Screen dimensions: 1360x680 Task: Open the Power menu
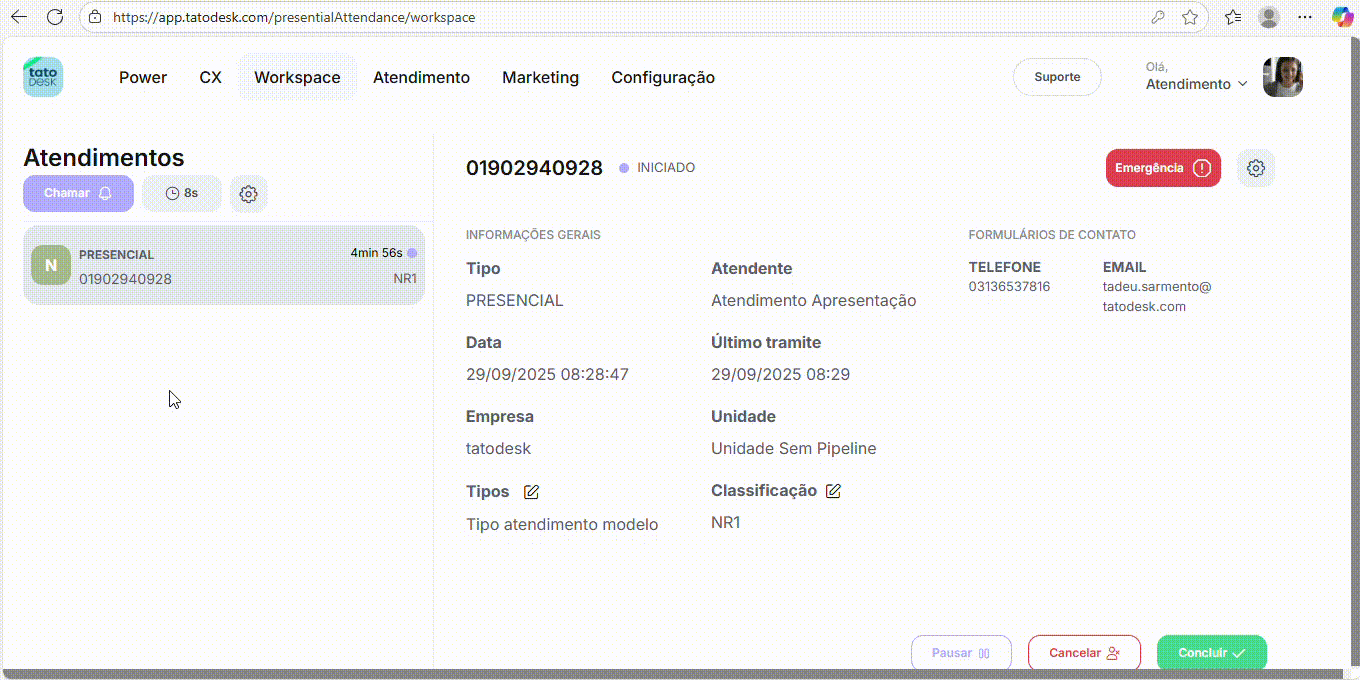click(x=143, y=77)
